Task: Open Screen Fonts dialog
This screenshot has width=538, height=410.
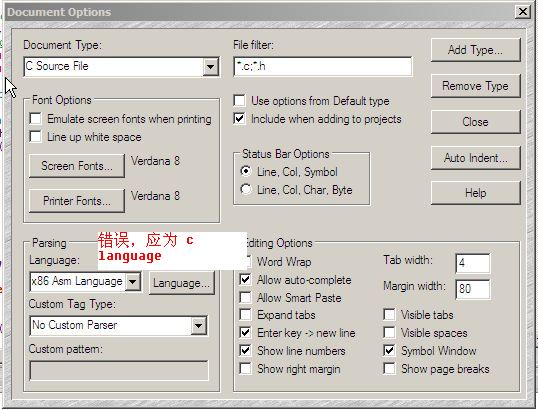Action: (x=77, y=166)
